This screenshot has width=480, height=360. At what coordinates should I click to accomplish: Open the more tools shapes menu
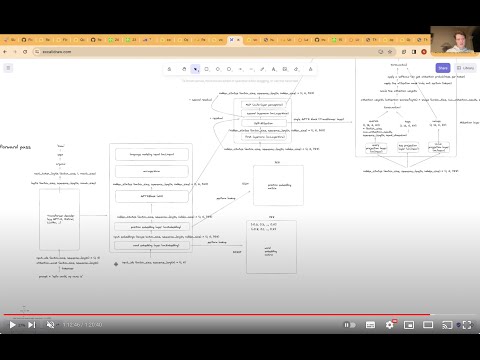310,69
